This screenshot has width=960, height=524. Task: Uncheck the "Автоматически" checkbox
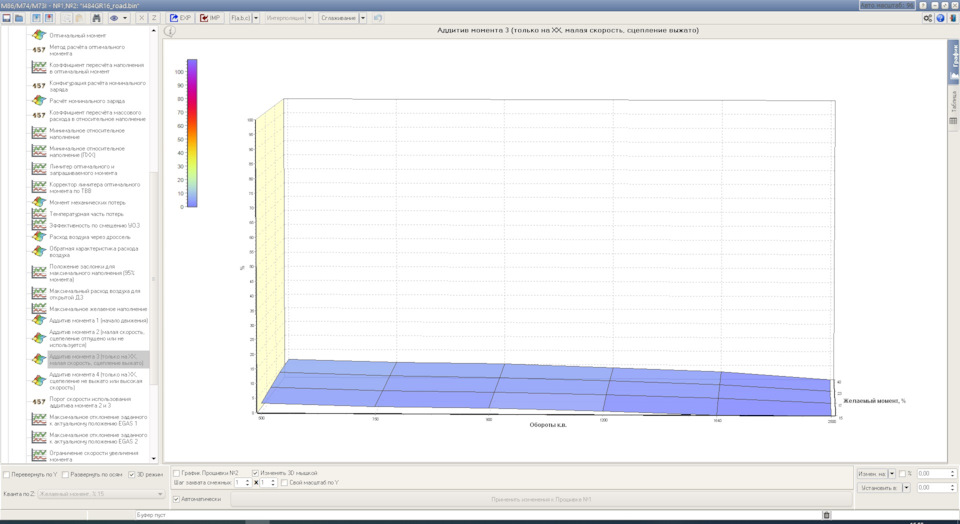tap(177, 498)
